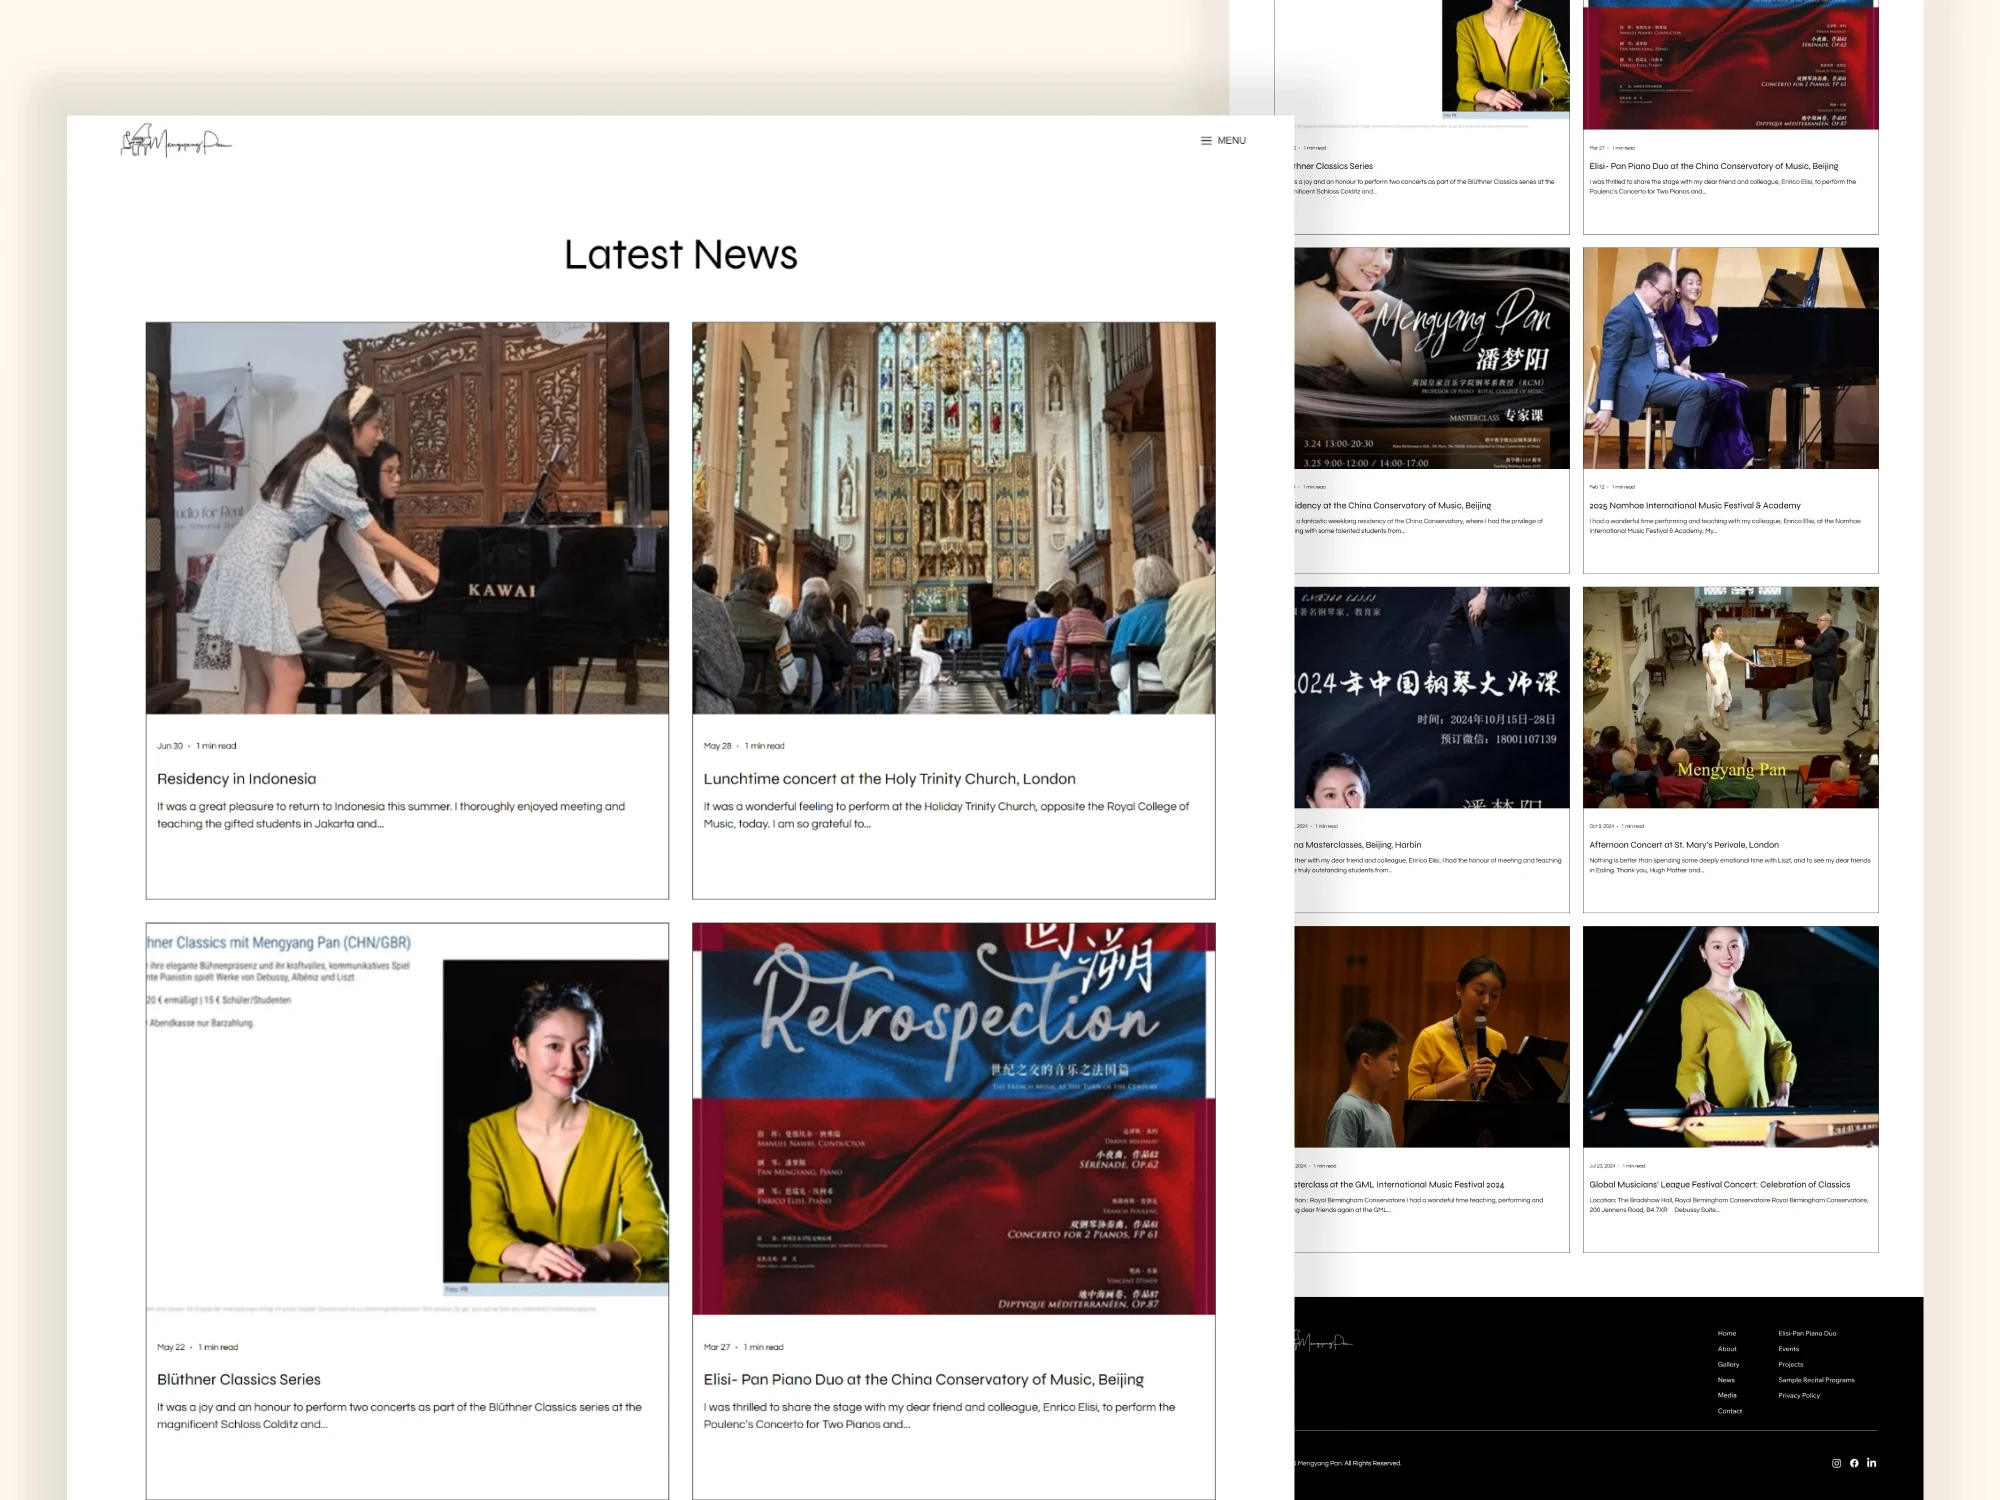Click the excerpt starting 'It was a joy and an honour' in the front window

pyautogui.click(x=399, y=1415)
